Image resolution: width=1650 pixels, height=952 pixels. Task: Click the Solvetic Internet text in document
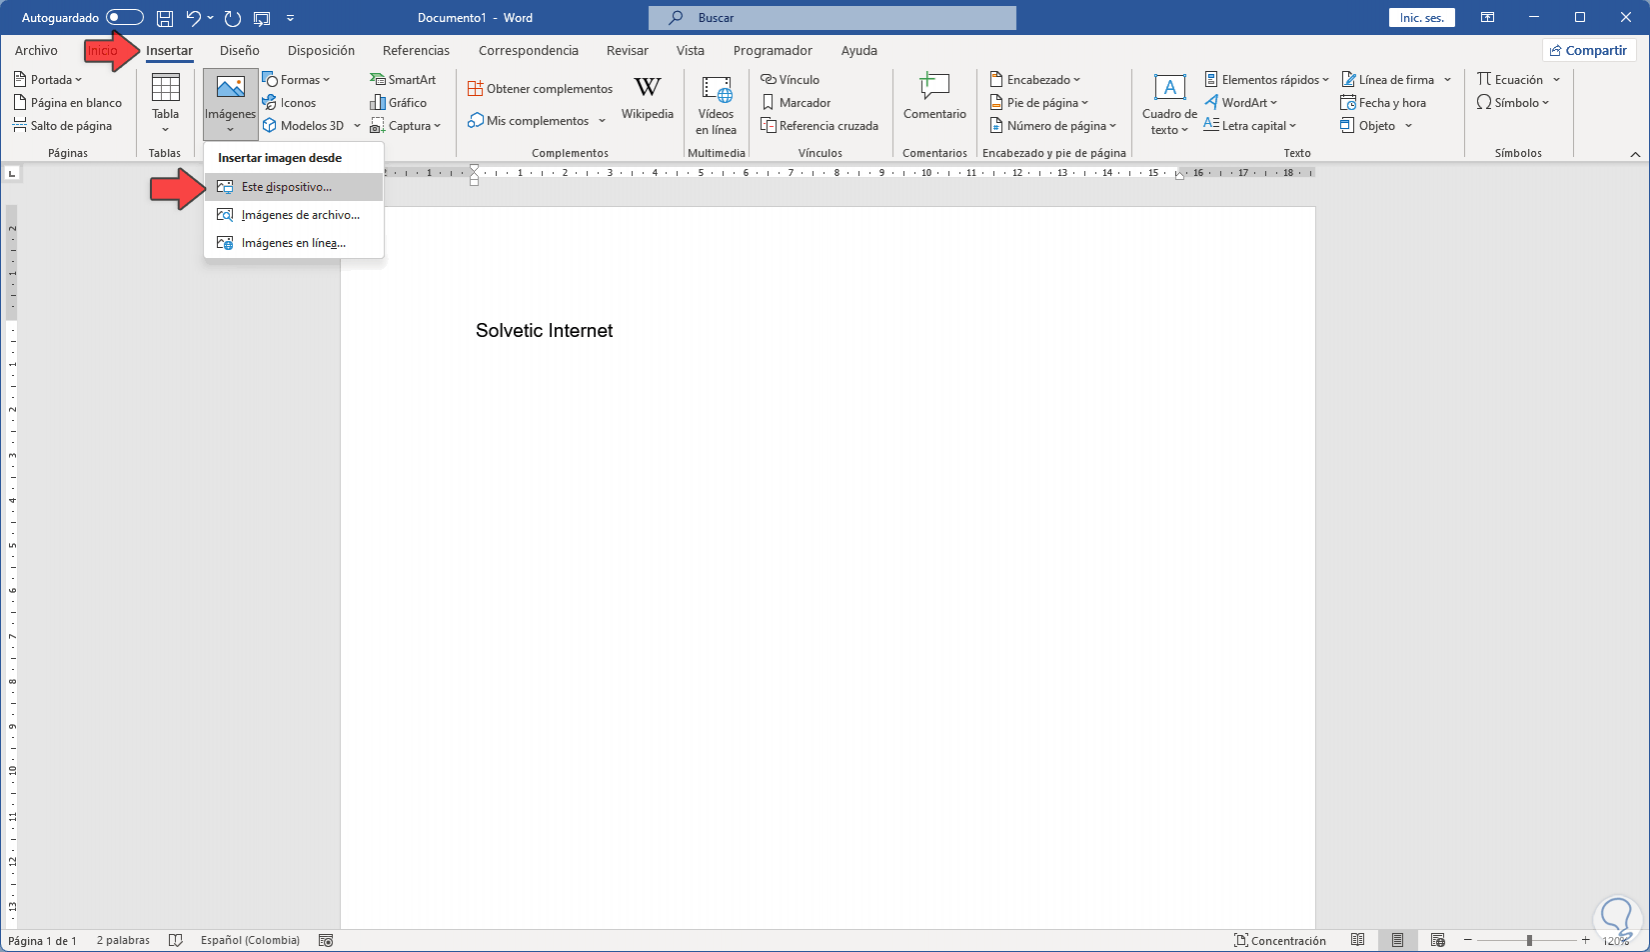pyautogui.click(x=544, y=331)
